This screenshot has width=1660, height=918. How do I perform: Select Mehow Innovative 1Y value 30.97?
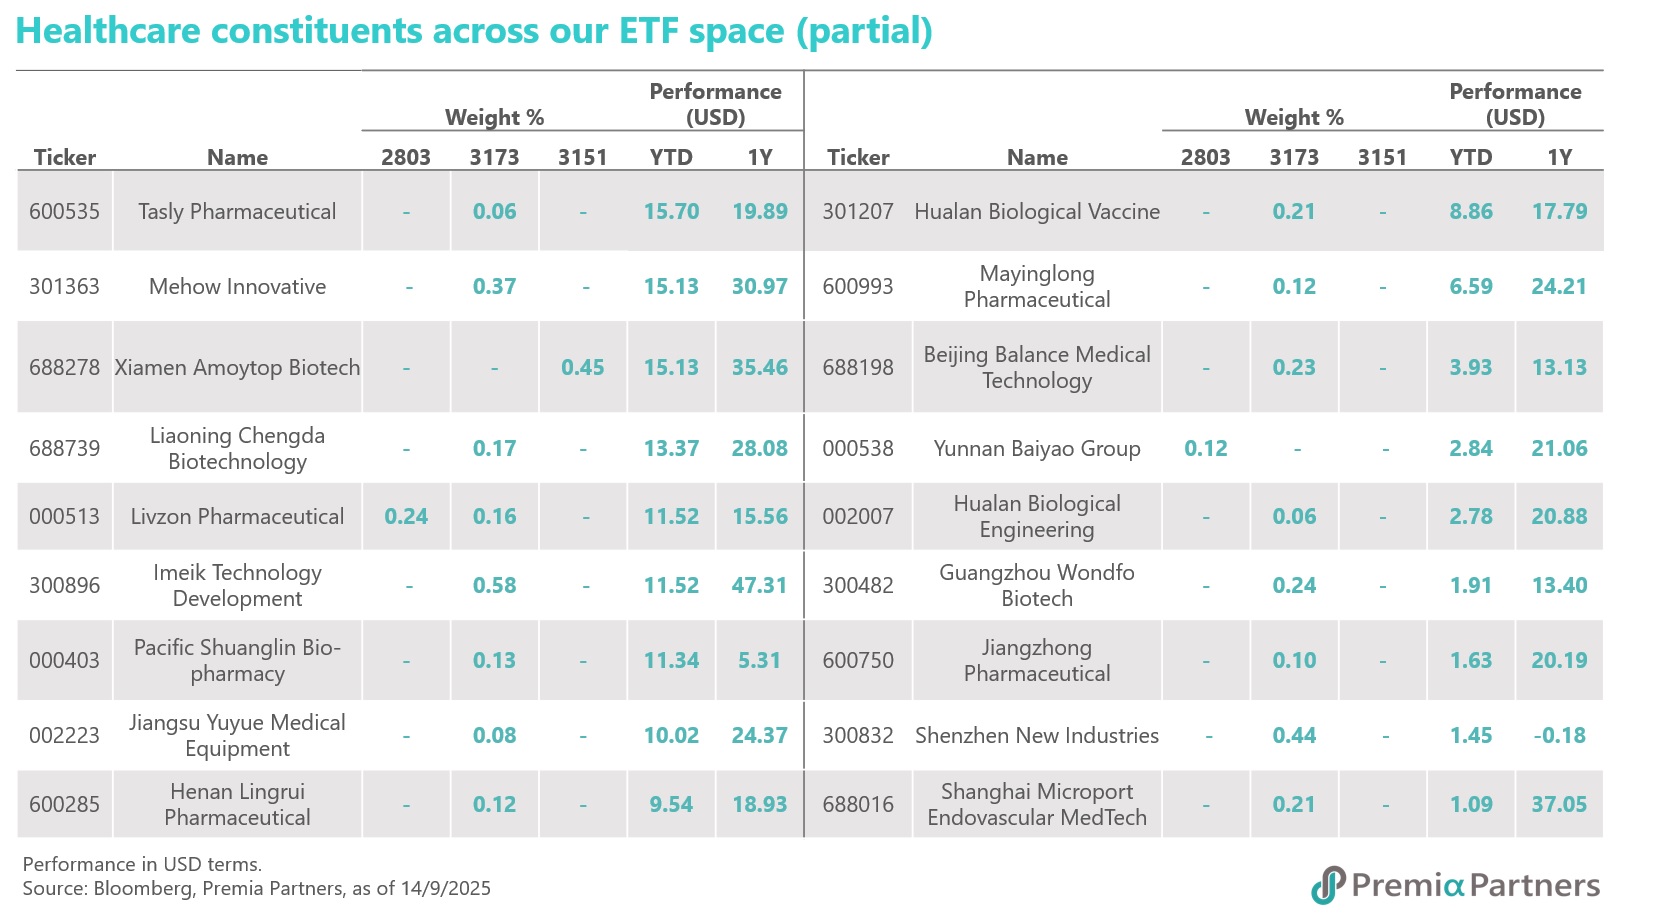point(759,287)
